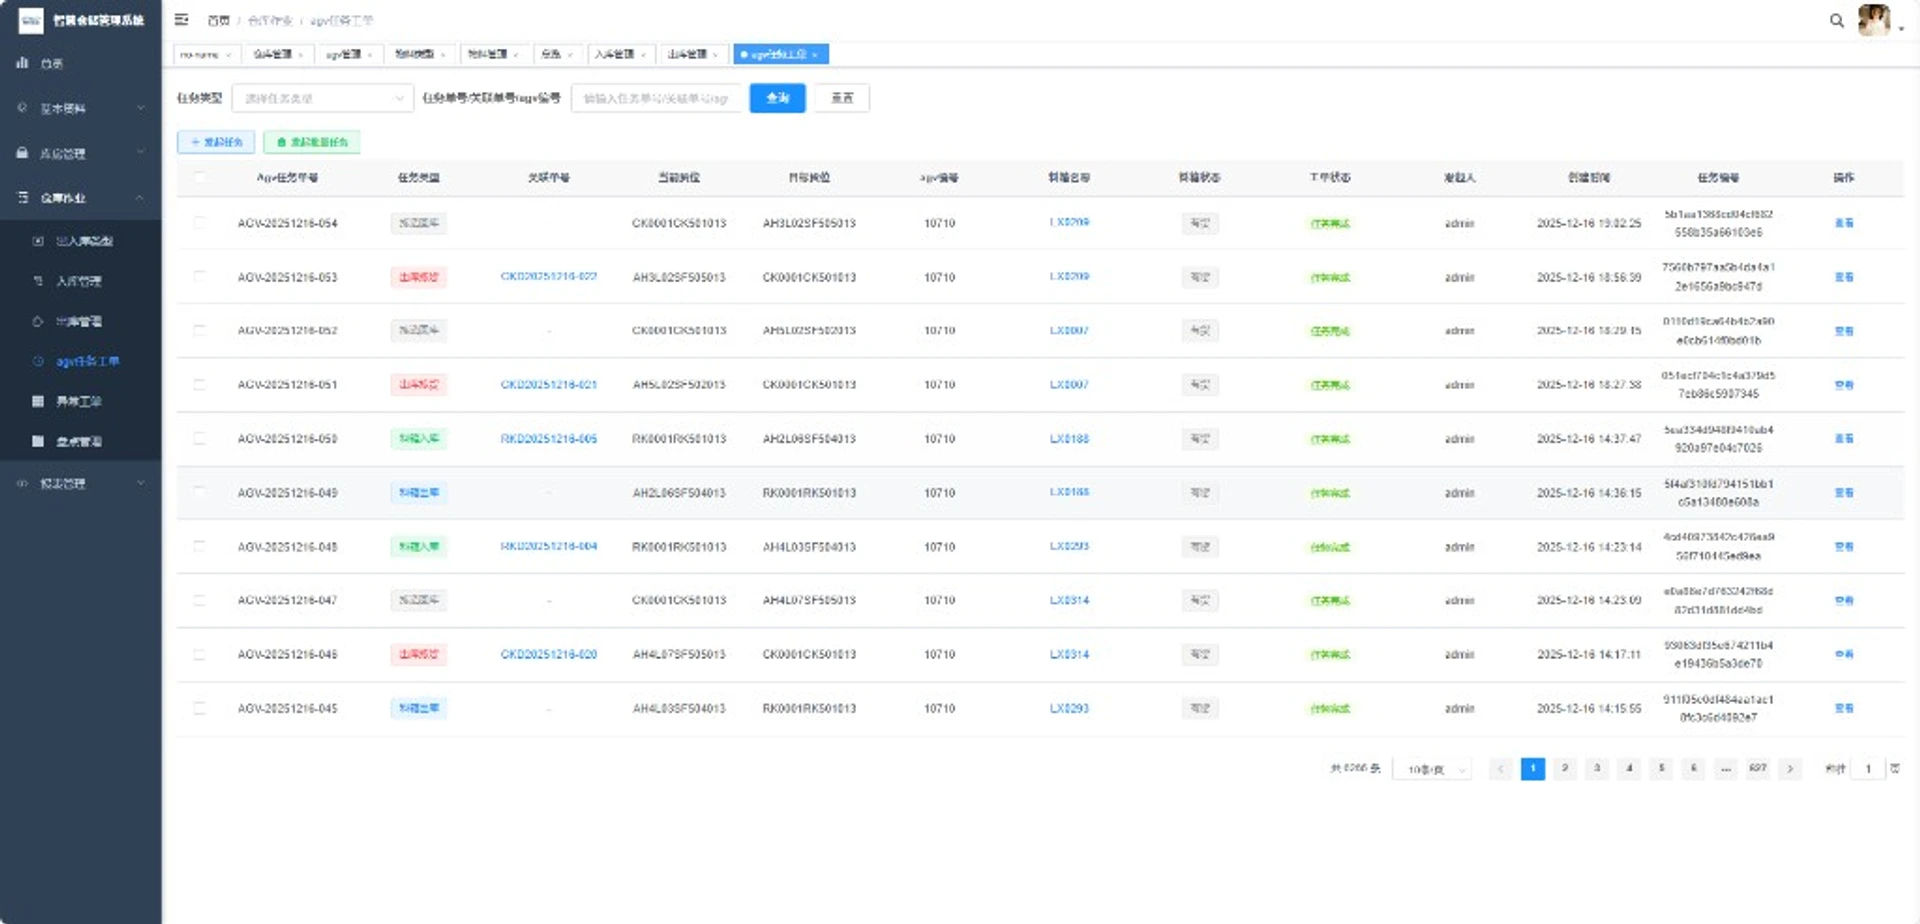Switch to the 入库管理 tab

coord(620,54)
